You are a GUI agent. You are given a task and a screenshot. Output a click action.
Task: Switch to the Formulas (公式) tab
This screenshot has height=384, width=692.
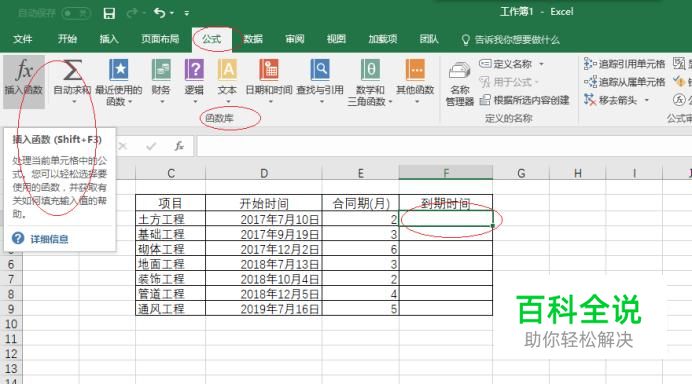212,39
